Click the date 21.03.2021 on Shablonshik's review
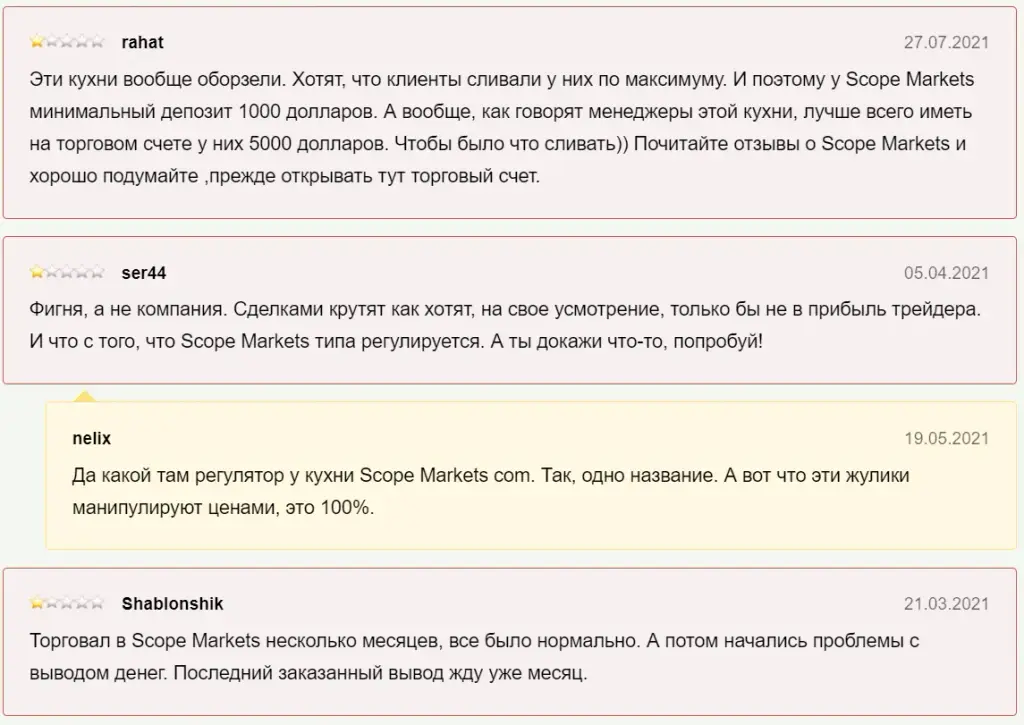Screen dimensions: 1024x725 946,604
